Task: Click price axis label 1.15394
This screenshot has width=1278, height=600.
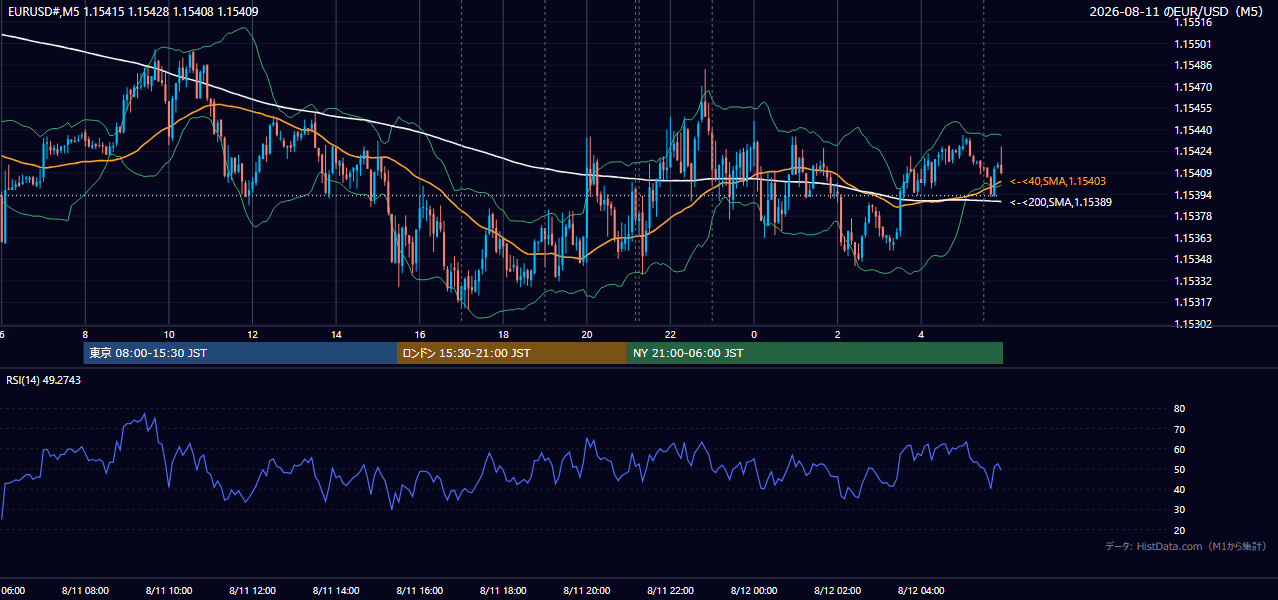Action: click(1193, 195)
